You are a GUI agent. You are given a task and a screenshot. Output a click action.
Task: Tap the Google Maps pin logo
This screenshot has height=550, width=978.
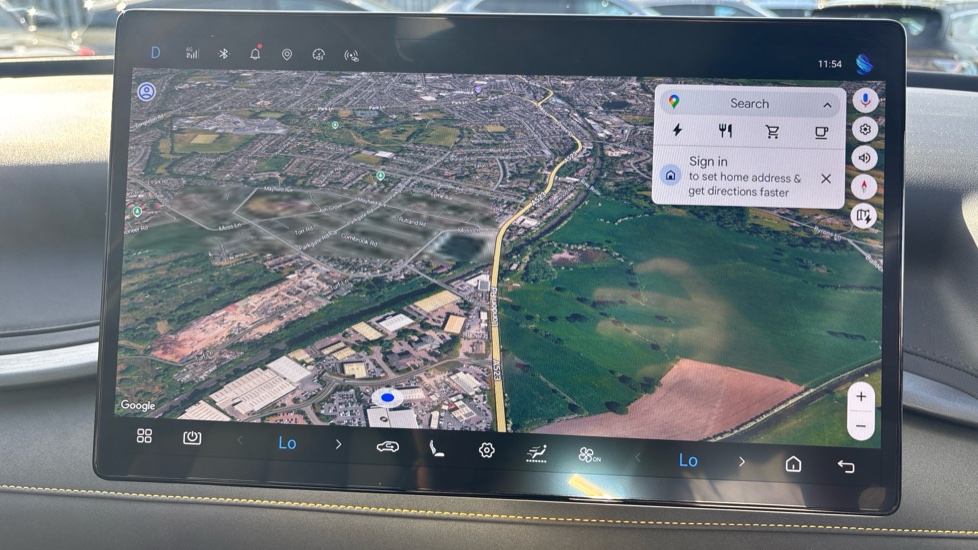click(x=674, y=102)
